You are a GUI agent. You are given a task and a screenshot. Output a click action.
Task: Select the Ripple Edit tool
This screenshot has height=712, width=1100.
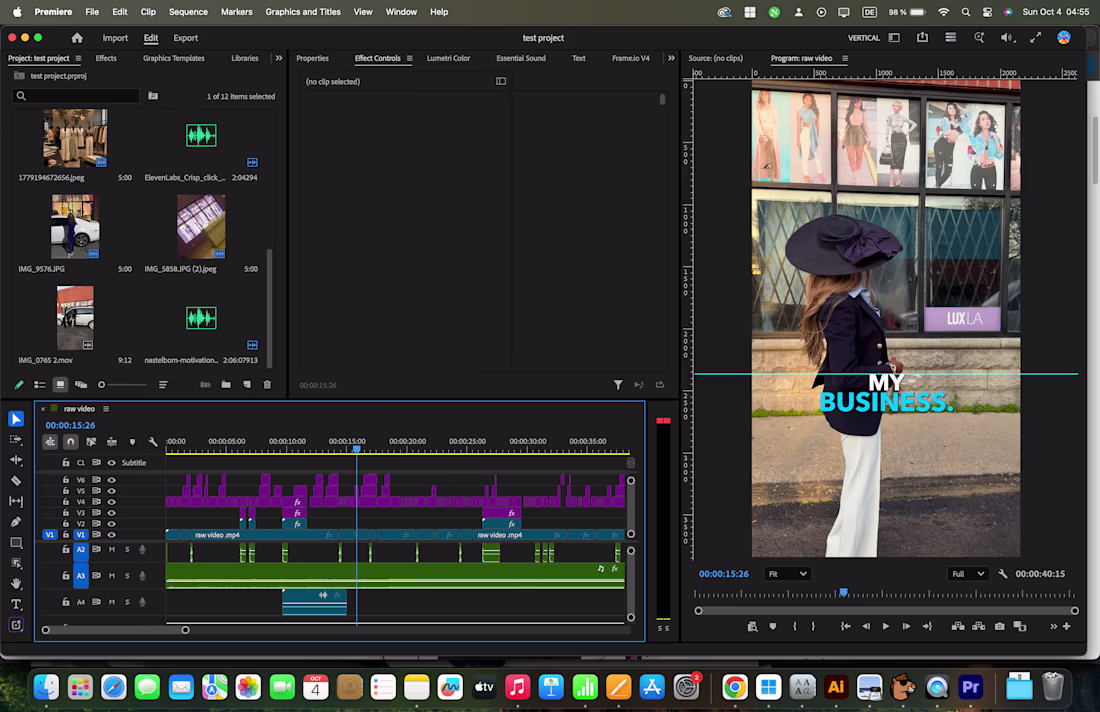click(x=15, y=460)
